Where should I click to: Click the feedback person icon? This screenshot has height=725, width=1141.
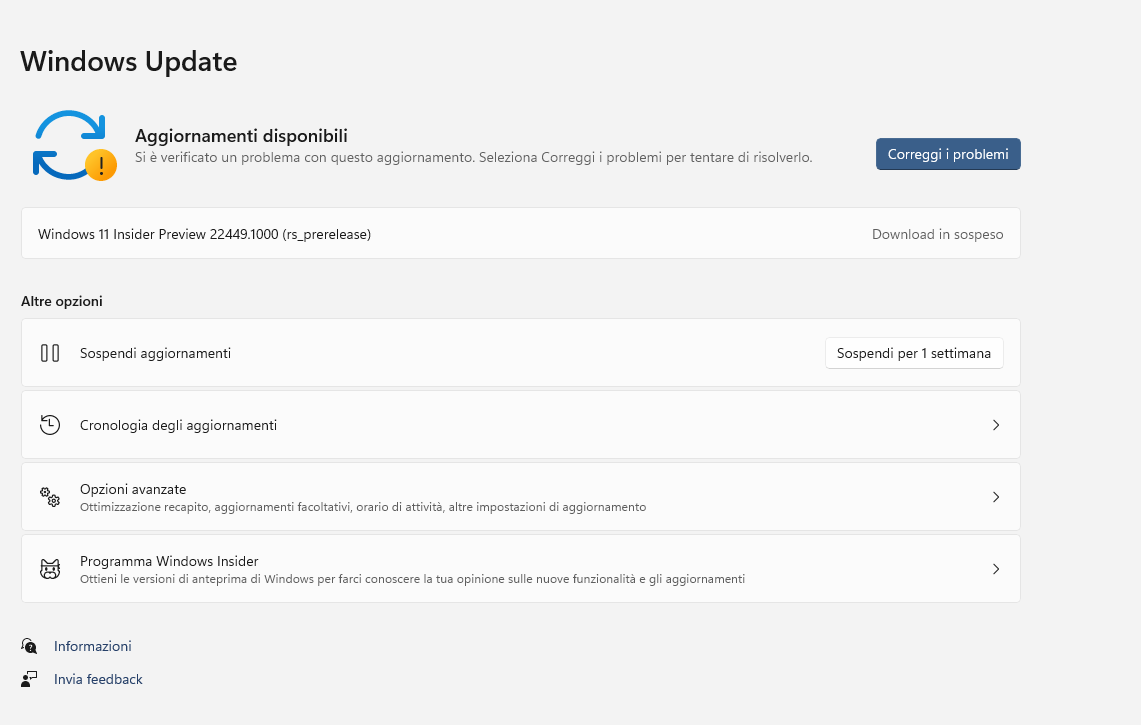(29, 679)
